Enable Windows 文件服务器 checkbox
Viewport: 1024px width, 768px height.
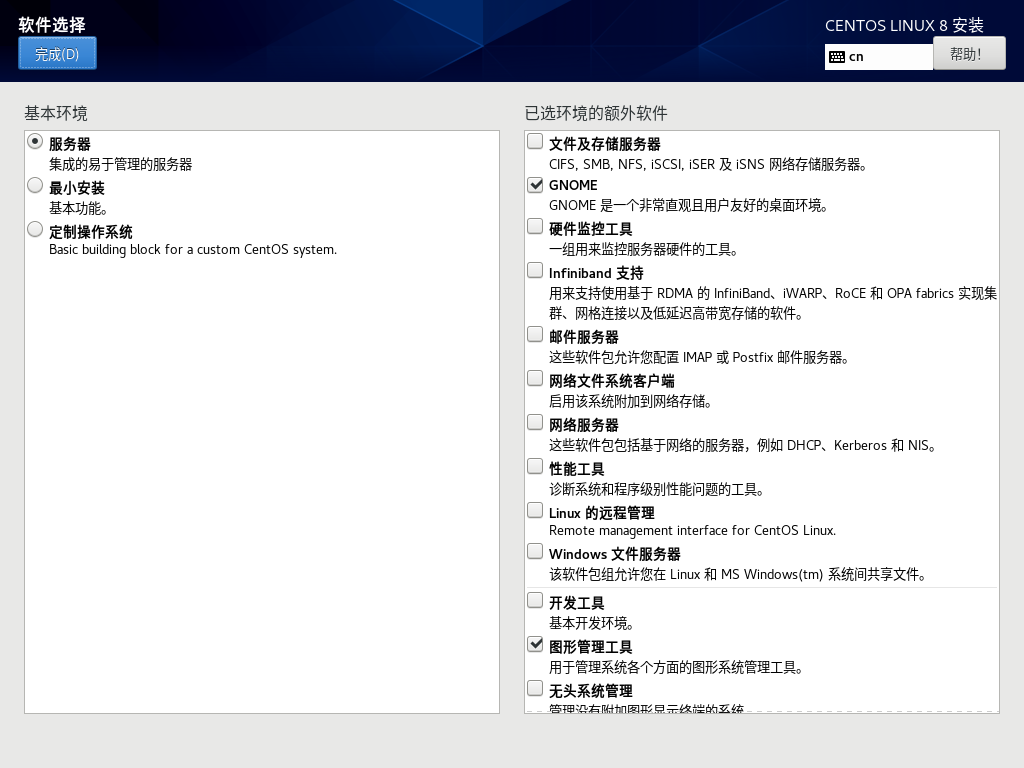536,552
